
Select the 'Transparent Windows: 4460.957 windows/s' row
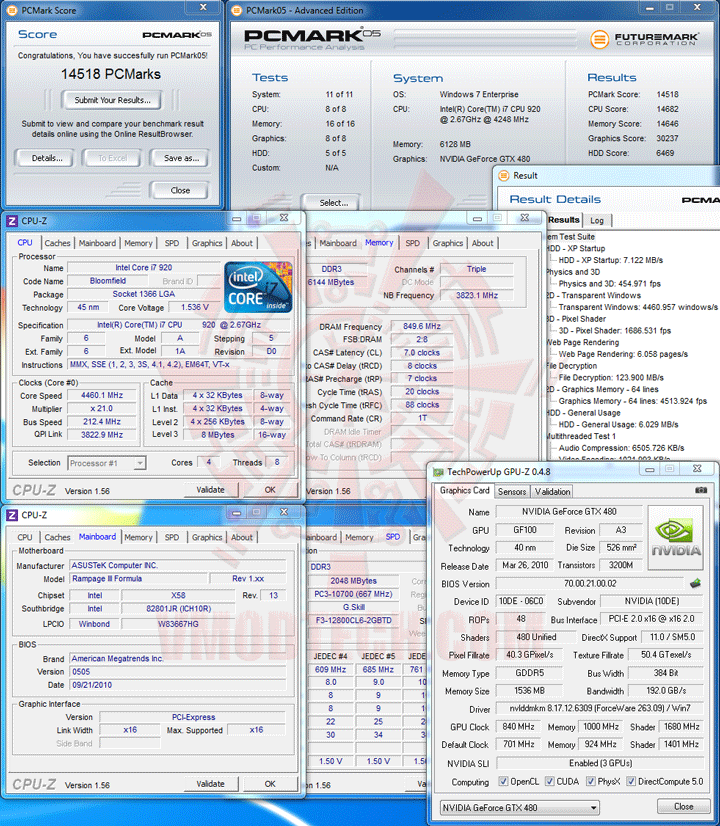(x=638, y=307)
